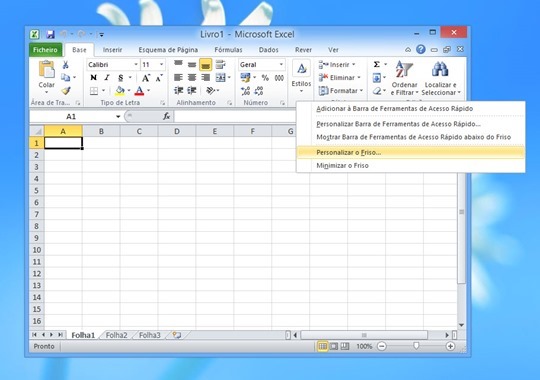This screenshot has width=540, height=380.
Task: Toggle middle vertical alignment
Action: click(x=192, y=64)
